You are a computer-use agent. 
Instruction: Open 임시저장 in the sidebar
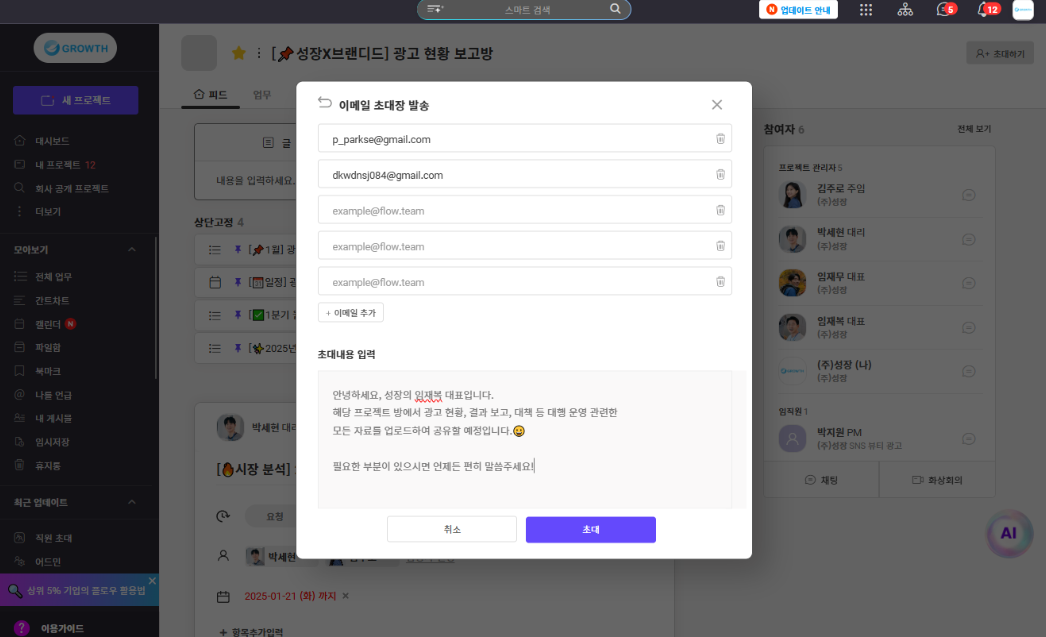click(x=52, y=442)
